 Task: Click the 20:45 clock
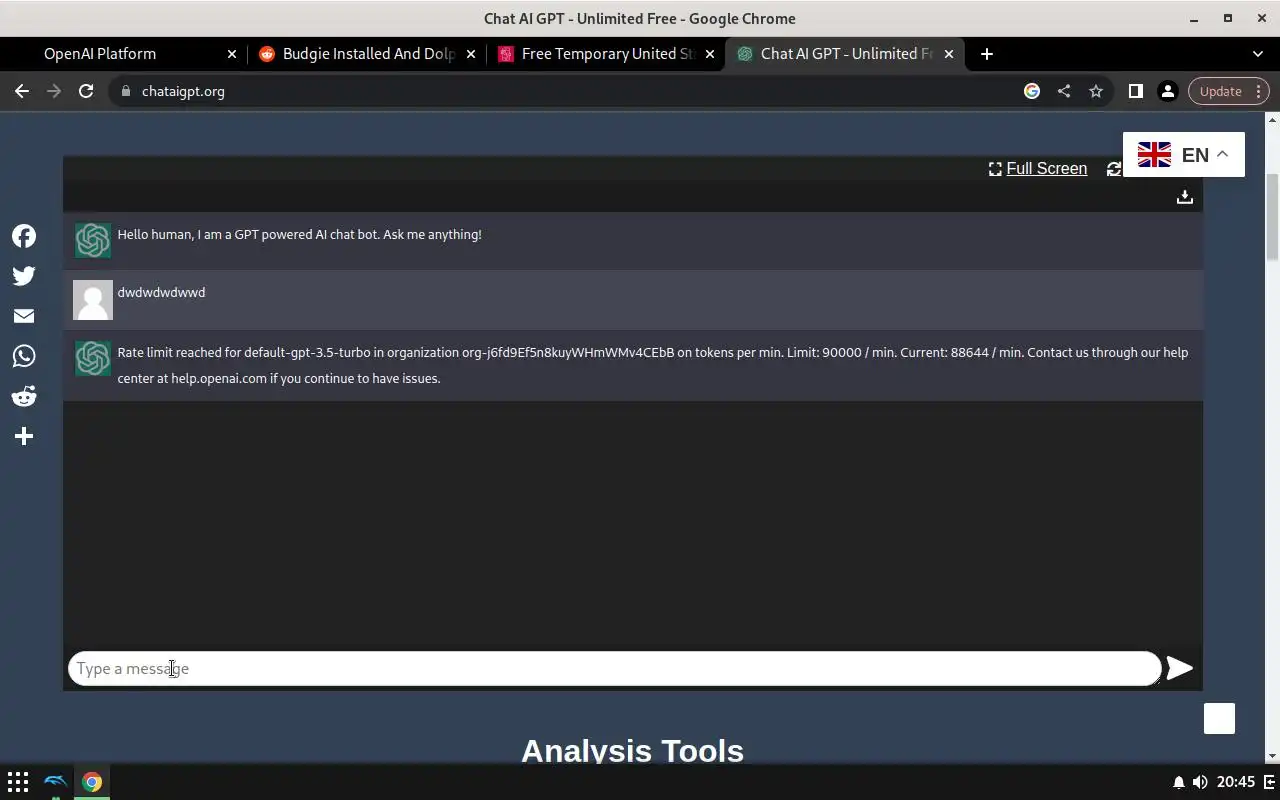[1236, 782]
